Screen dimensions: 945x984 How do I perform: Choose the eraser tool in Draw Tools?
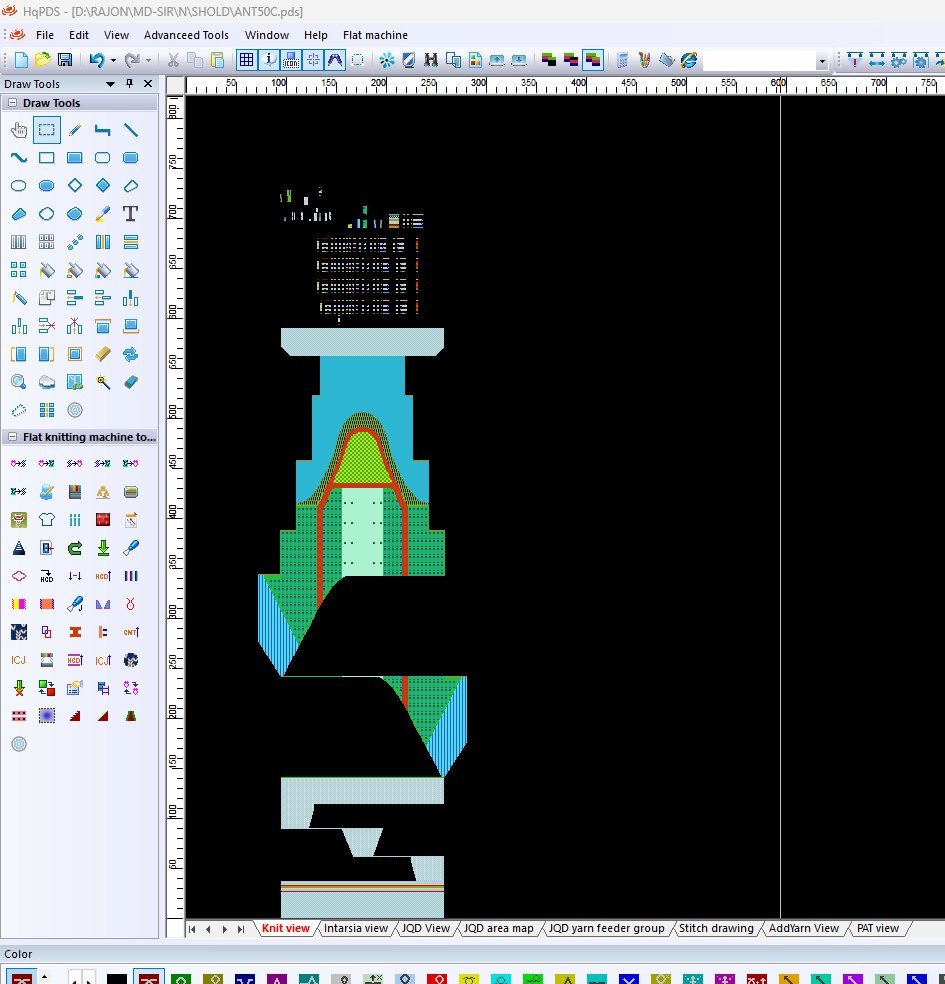(x=130, y=382)
